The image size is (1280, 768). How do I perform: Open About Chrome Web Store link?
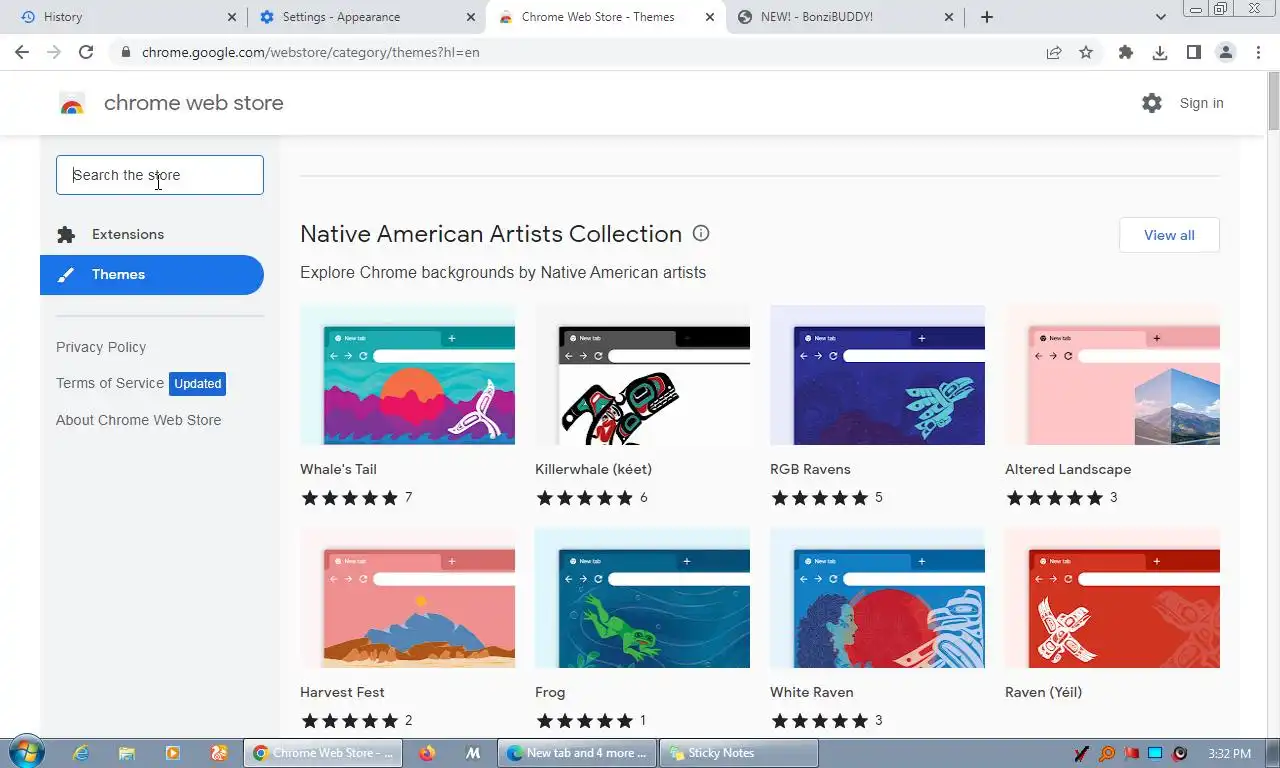[x=139, y=420]
